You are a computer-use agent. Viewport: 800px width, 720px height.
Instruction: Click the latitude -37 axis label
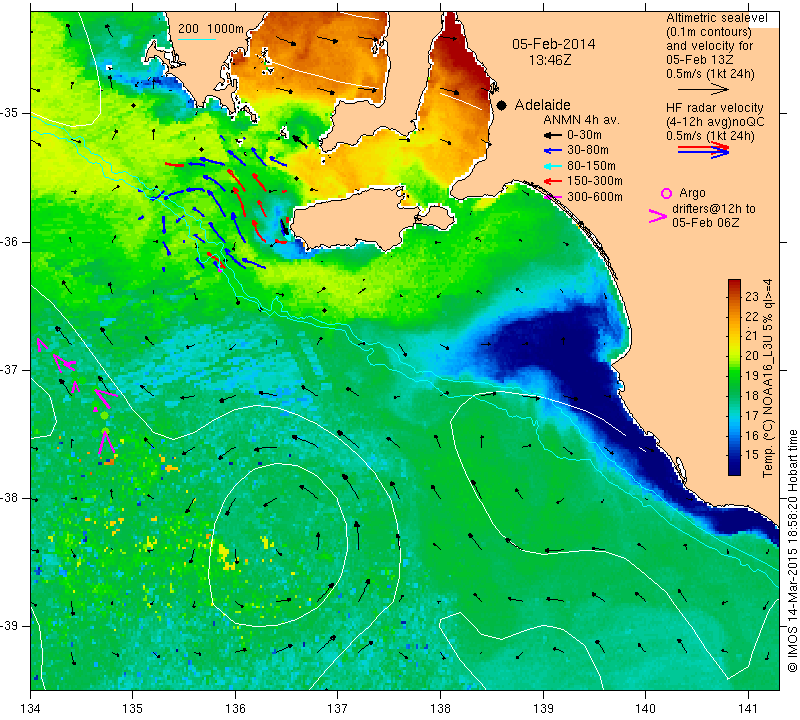pos(10,369)
